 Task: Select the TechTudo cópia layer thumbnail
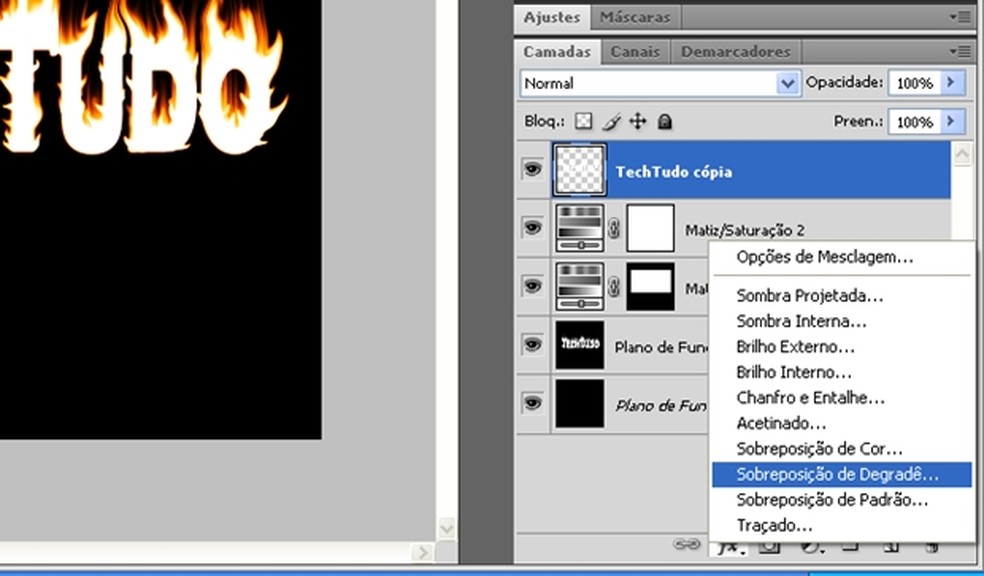[x=580, y=169]
